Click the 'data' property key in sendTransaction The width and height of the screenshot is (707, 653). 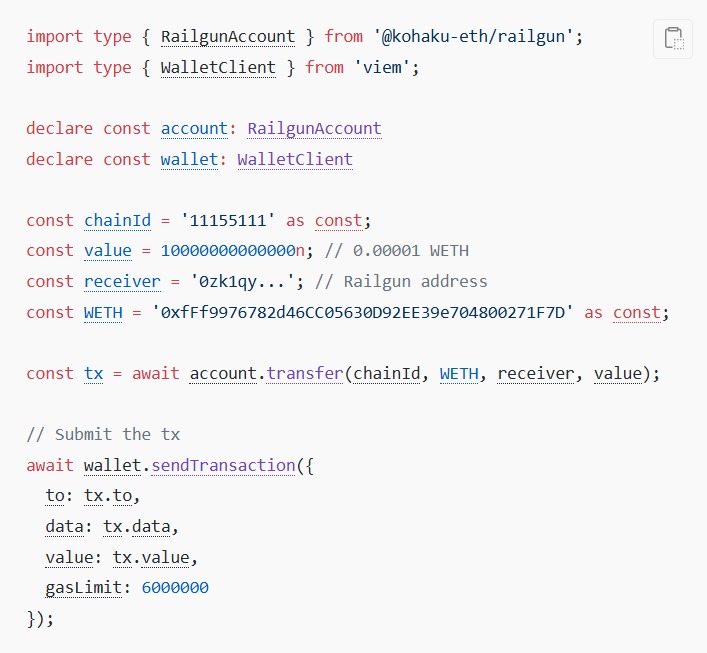[x=64, y=526]
